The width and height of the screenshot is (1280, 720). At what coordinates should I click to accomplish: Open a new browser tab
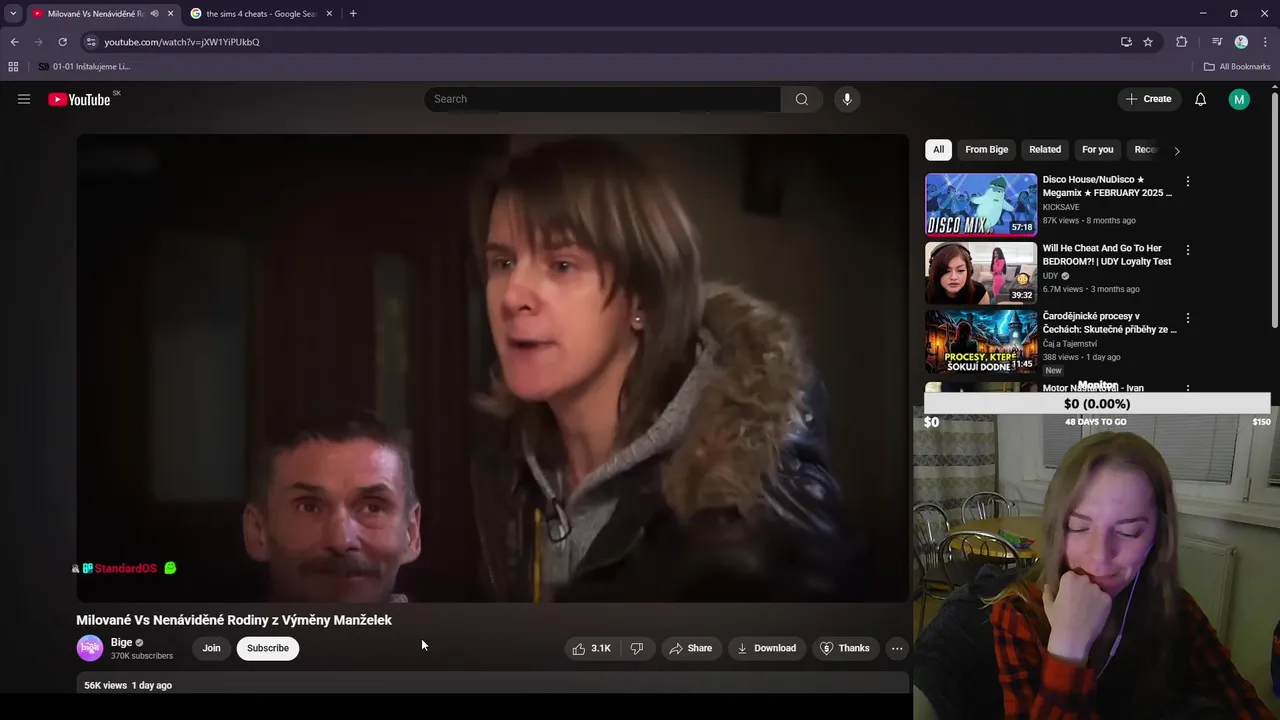click(x=353, y=14)
